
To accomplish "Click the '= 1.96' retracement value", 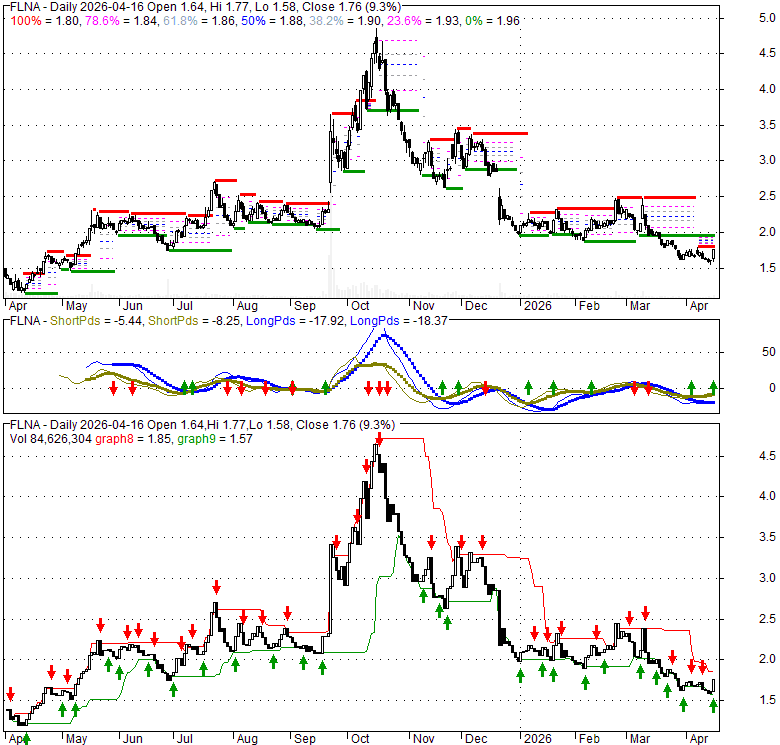I will click(503, 21).
